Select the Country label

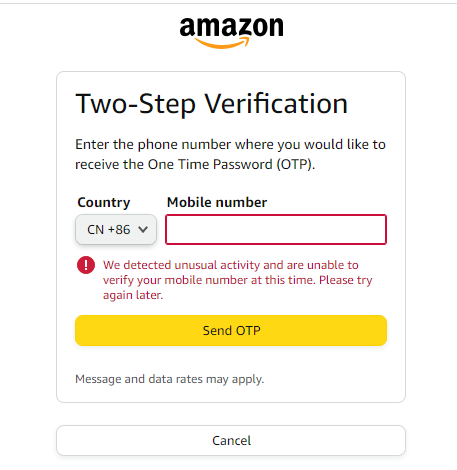point(104,202)
